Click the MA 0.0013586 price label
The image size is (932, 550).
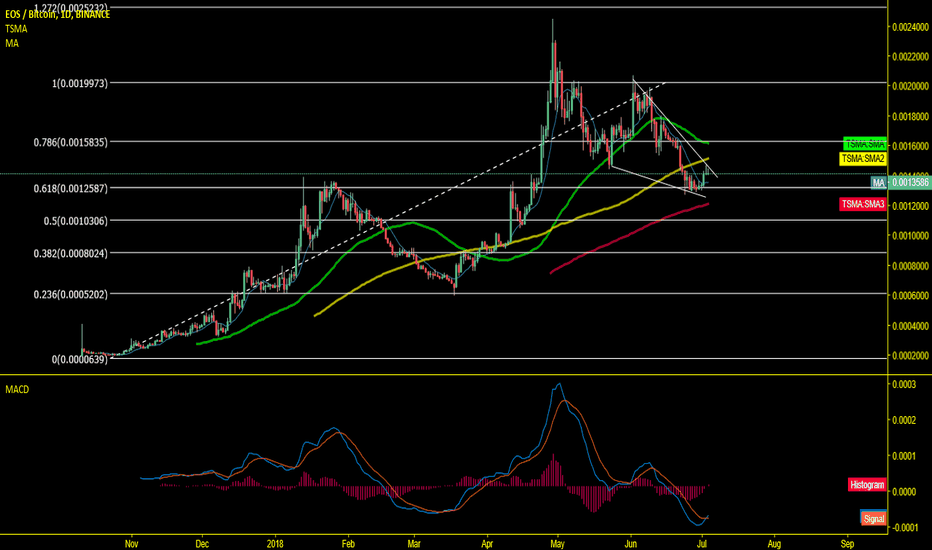[x=900, y=183]
